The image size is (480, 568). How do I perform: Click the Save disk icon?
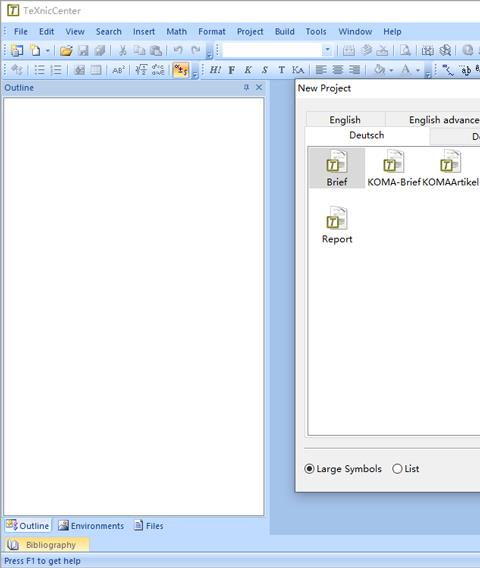(83, 50)
